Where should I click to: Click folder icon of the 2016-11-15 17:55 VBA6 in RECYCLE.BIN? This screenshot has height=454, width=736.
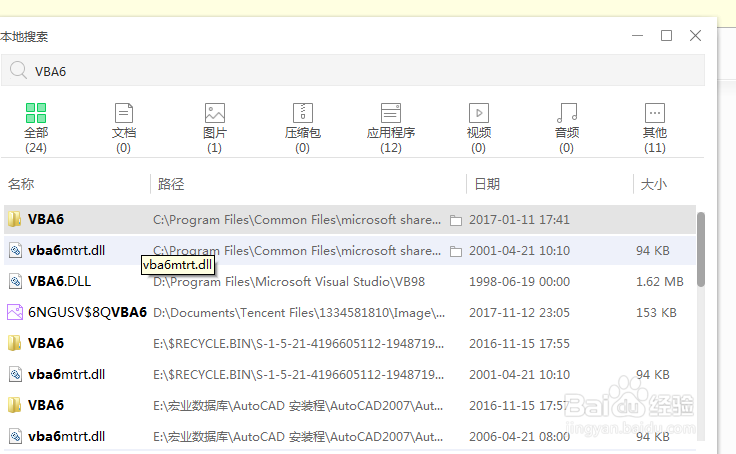pyautogui.click(x=15, y=343)
